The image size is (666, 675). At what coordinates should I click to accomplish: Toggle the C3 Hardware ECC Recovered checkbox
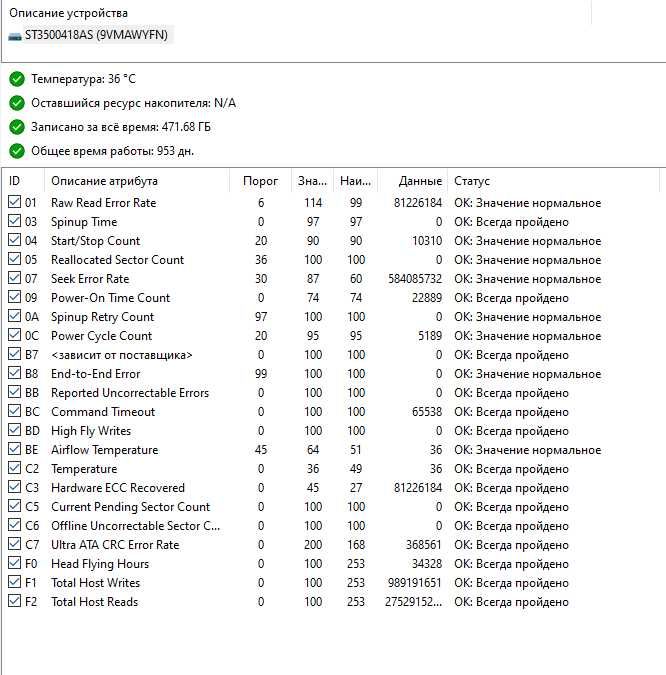click(14, 487)
